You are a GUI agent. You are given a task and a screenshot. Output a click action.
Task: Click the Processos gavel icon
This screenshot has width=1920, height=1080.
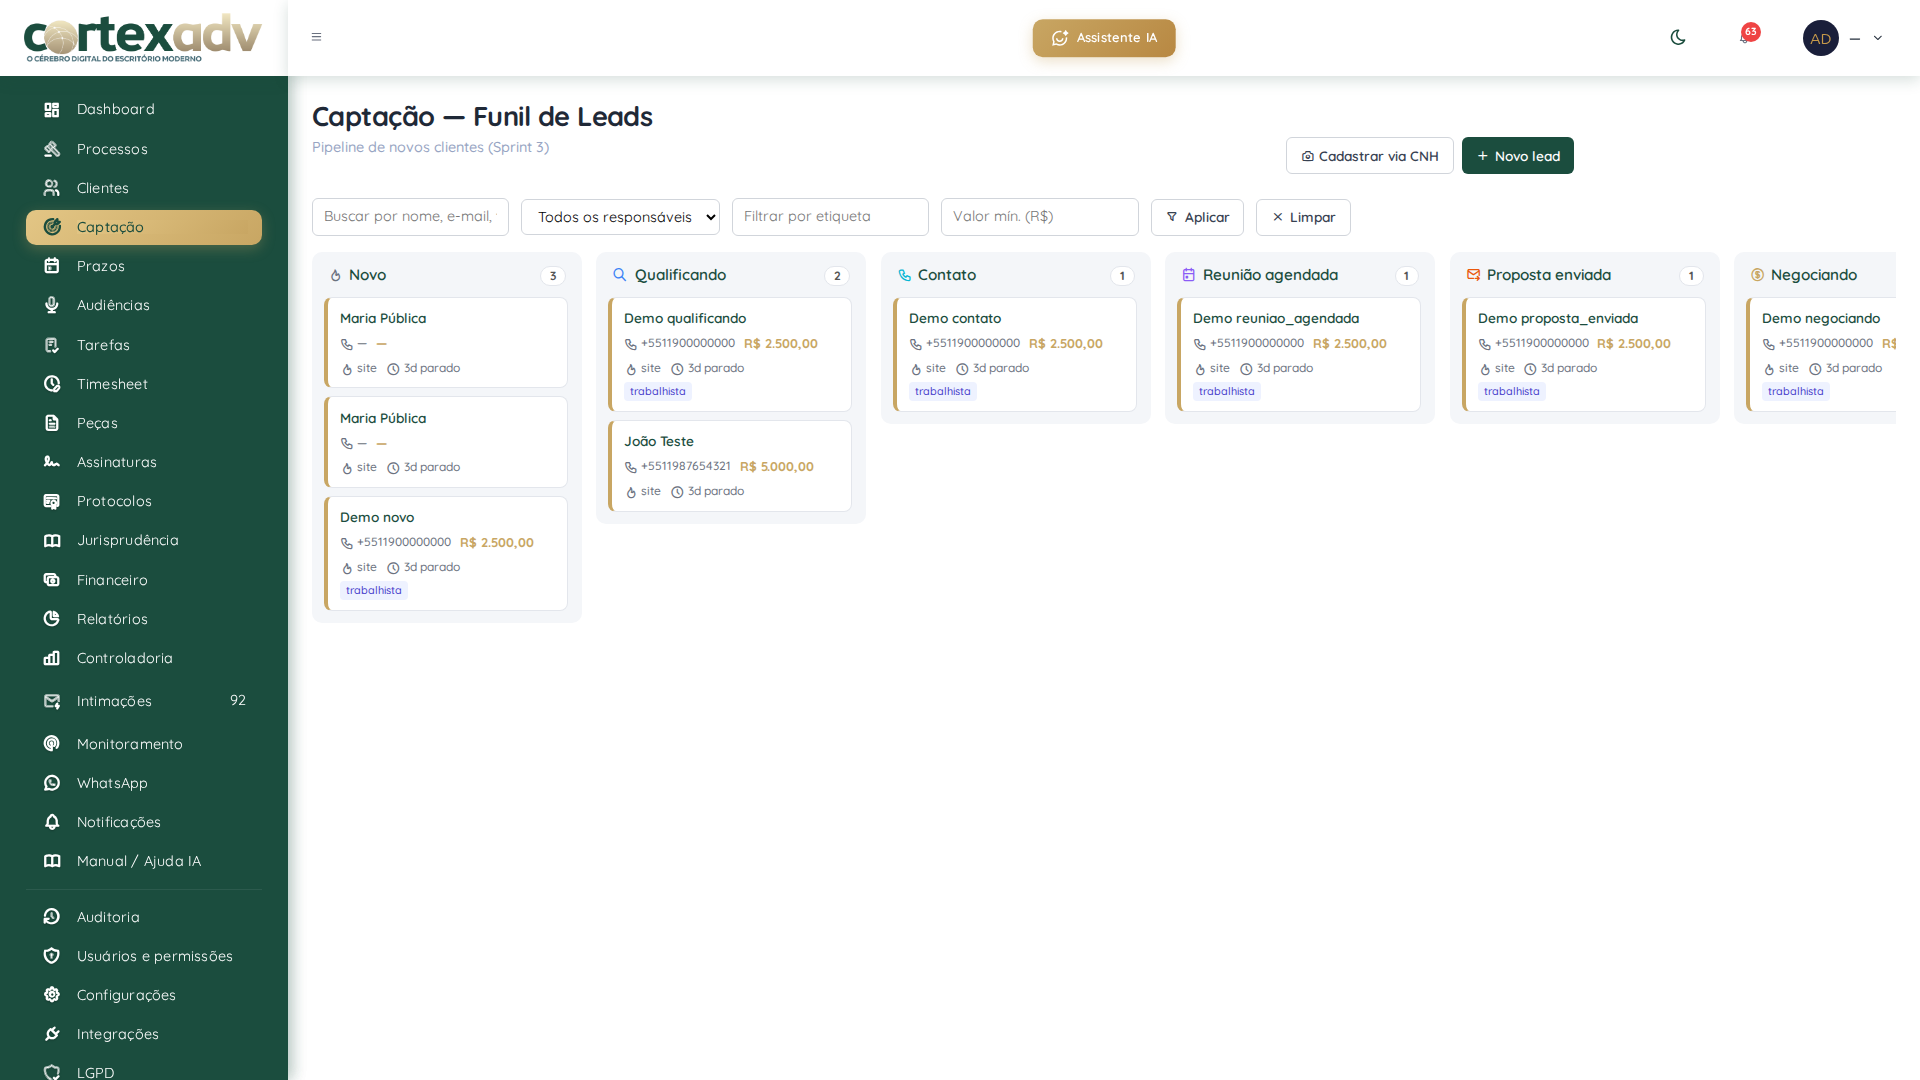pos(52,149)
